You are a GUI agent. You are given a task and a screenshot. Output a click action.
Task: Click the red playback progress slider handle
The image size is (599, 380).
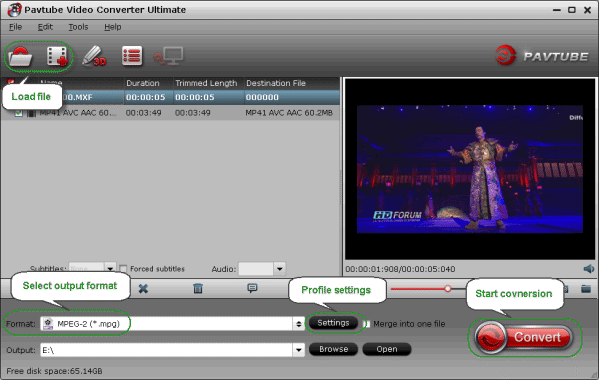pos(448,289)
